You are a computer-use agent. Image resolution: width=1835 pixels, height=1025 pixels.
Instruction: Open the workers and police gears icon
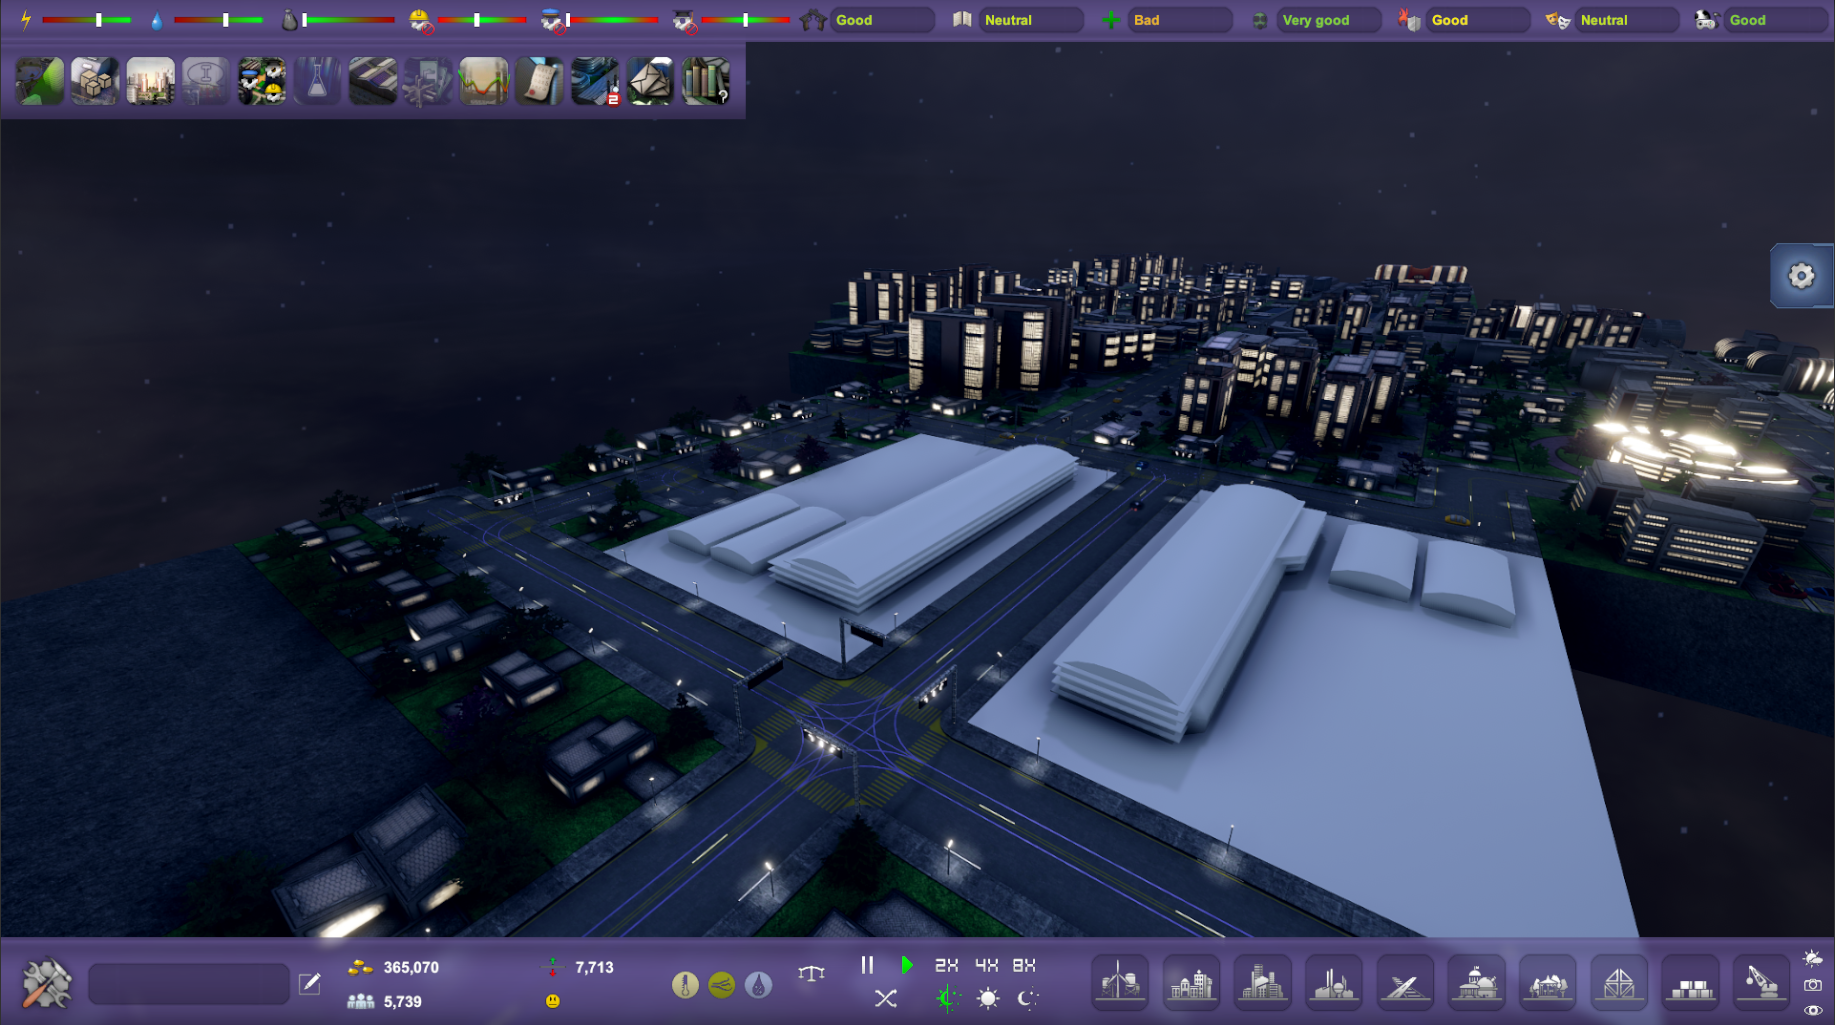click(x=262, y=81)
